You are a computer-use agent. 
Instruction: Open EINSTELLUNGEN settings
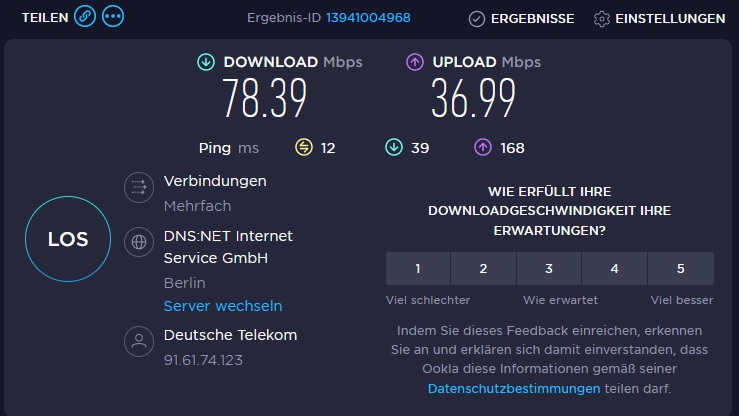click(659, 19)
